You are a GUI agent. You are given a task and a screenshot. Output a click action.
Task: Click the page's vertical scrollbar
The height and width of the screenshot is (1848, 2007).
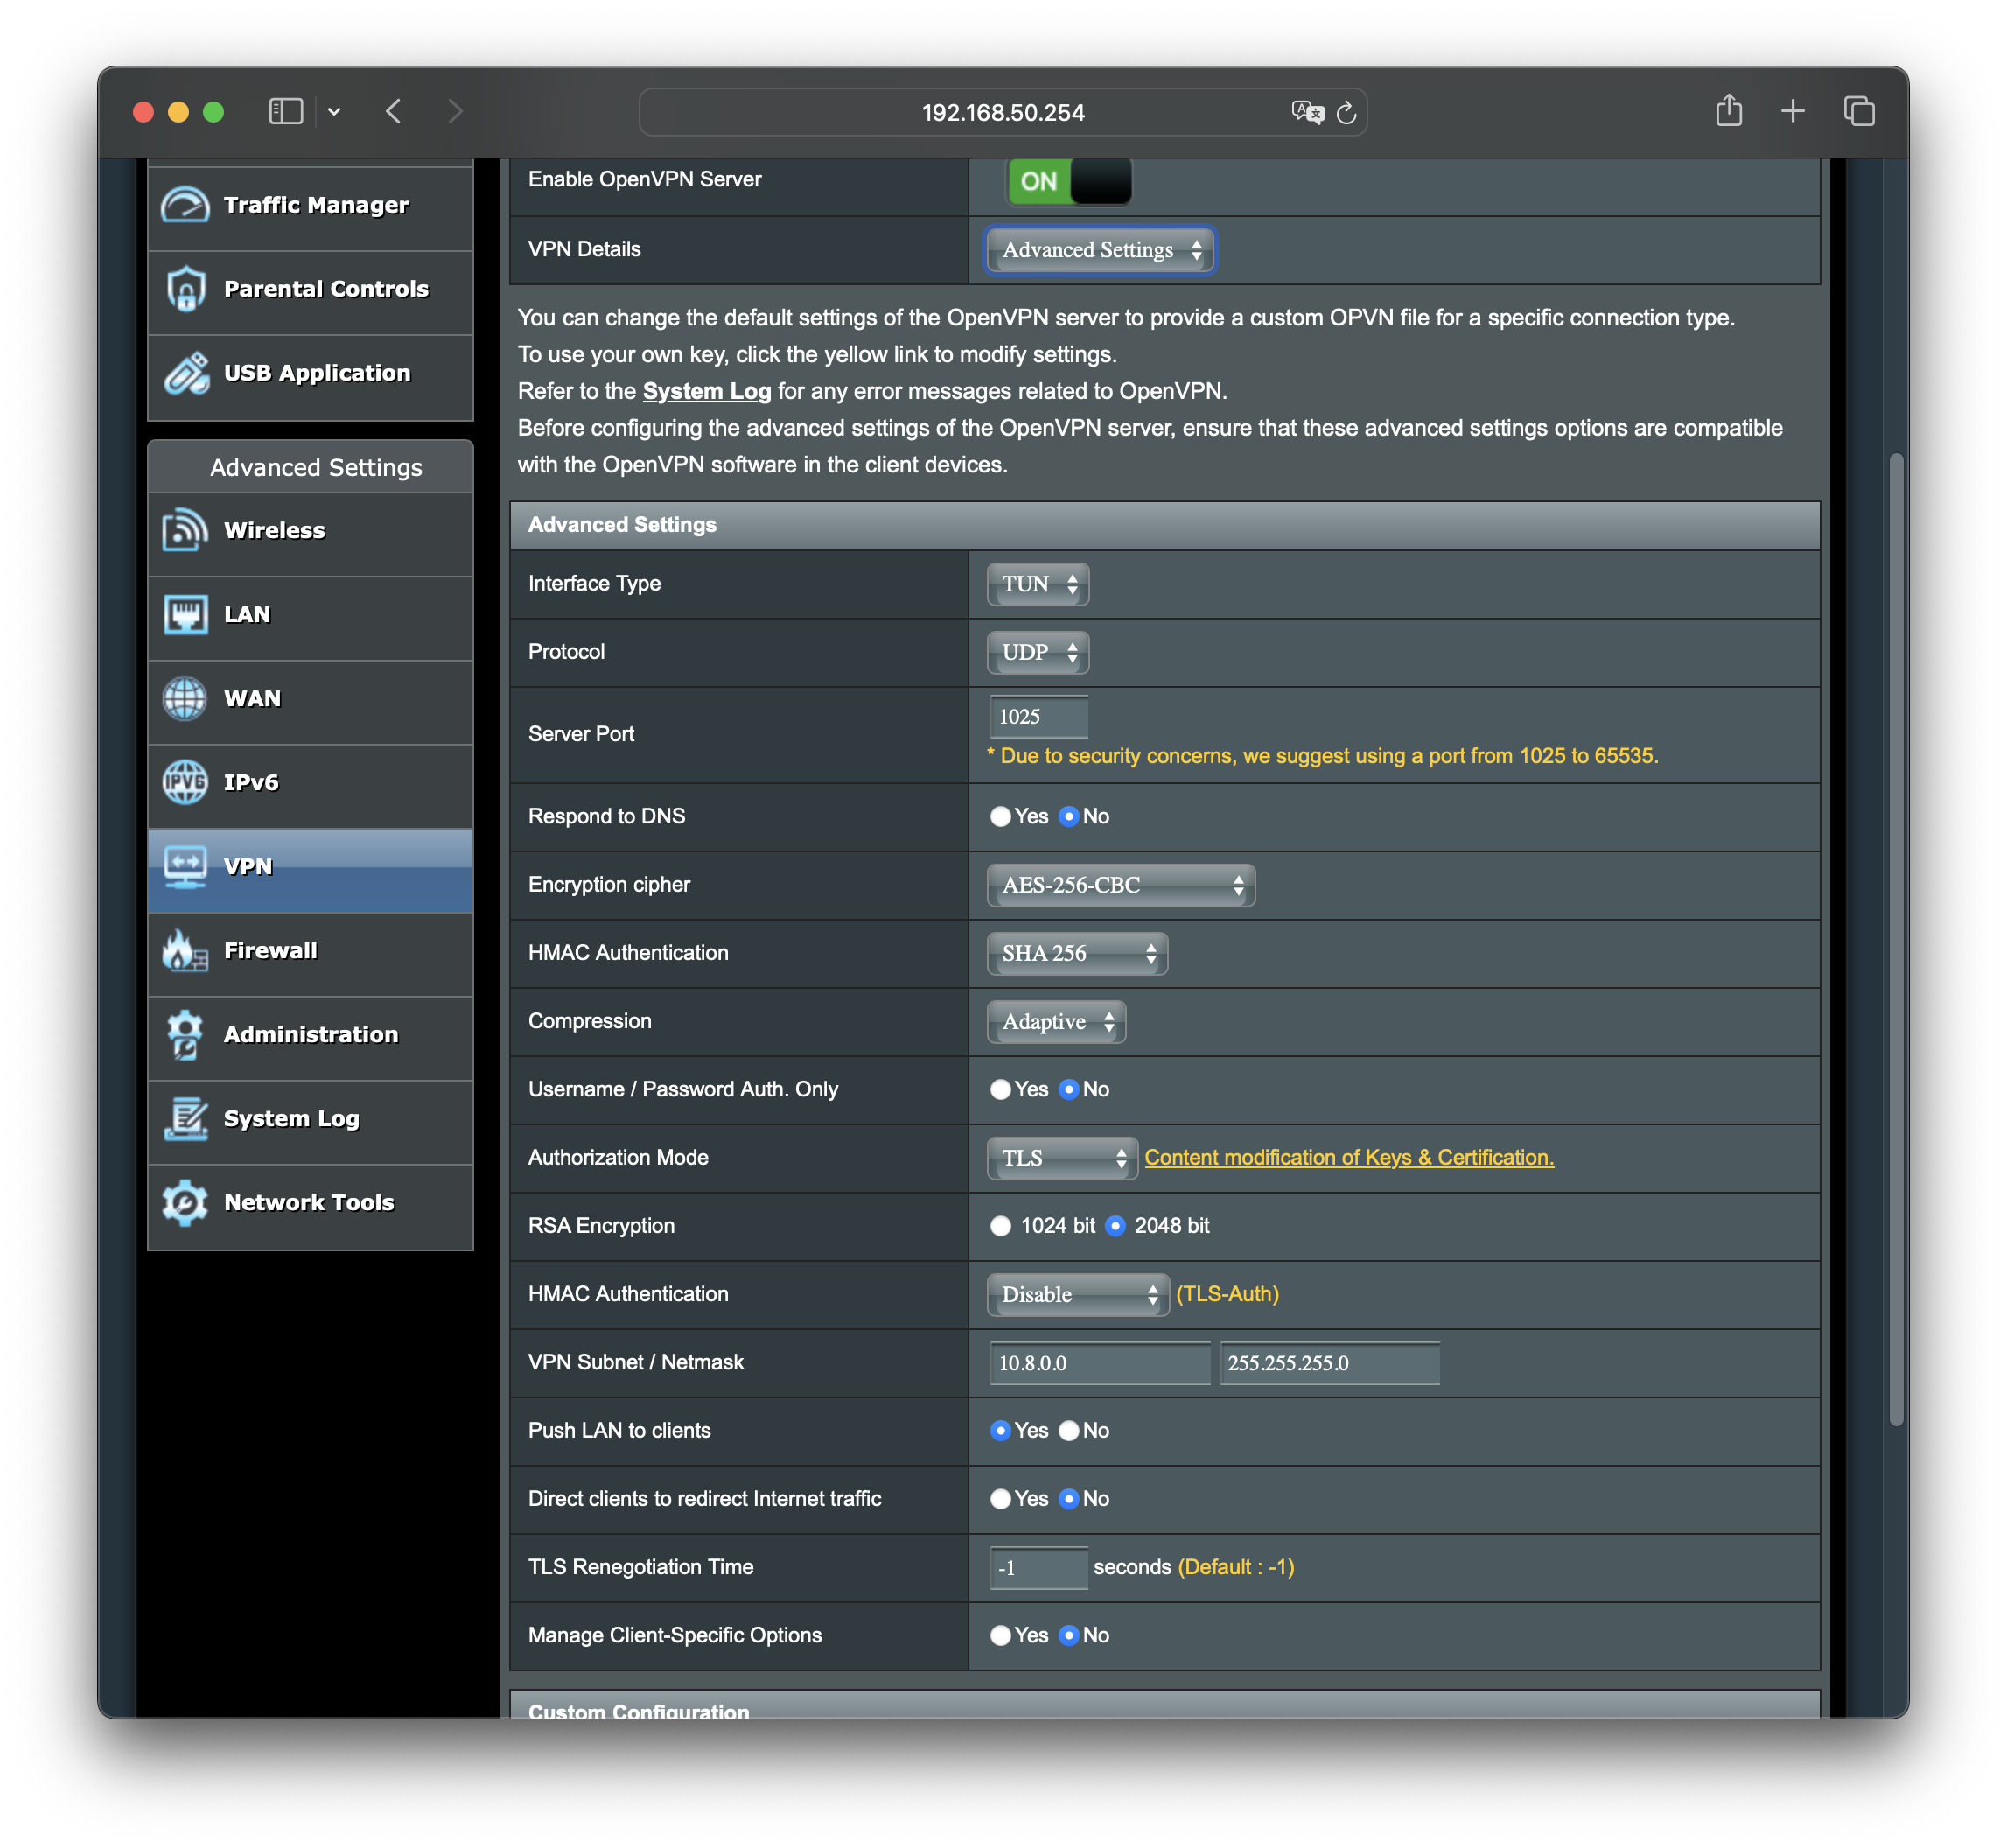[x=1895, y=940]
